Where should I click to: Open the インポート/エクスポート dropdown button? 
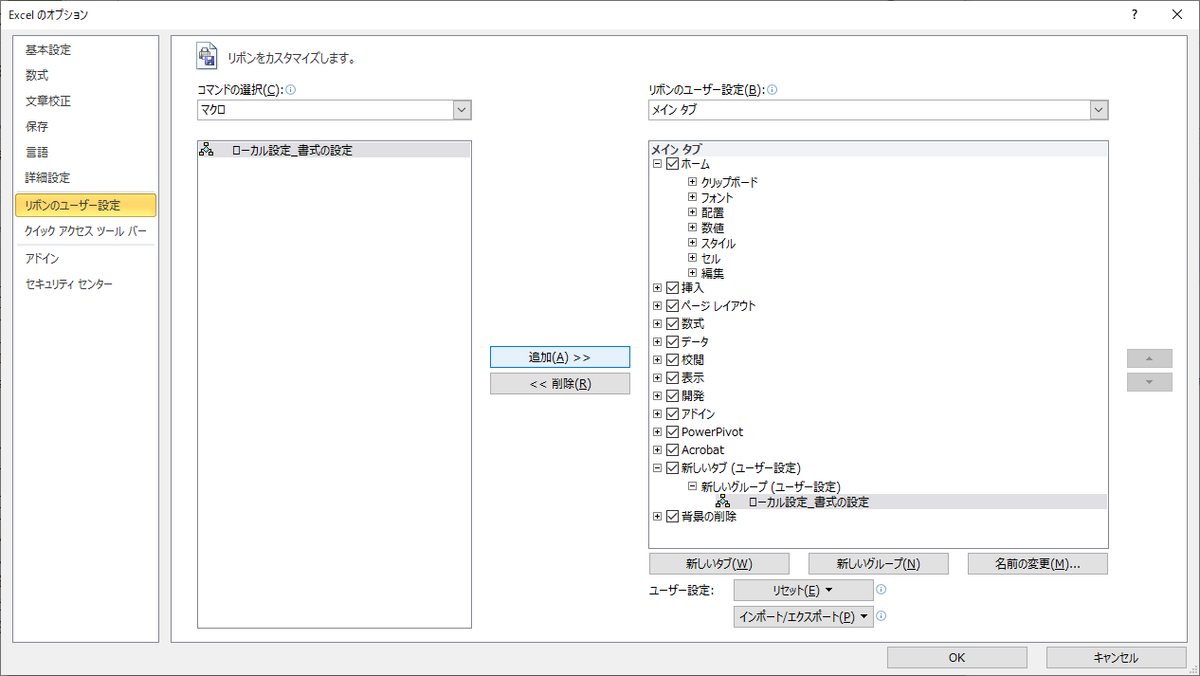click(803, 616)
